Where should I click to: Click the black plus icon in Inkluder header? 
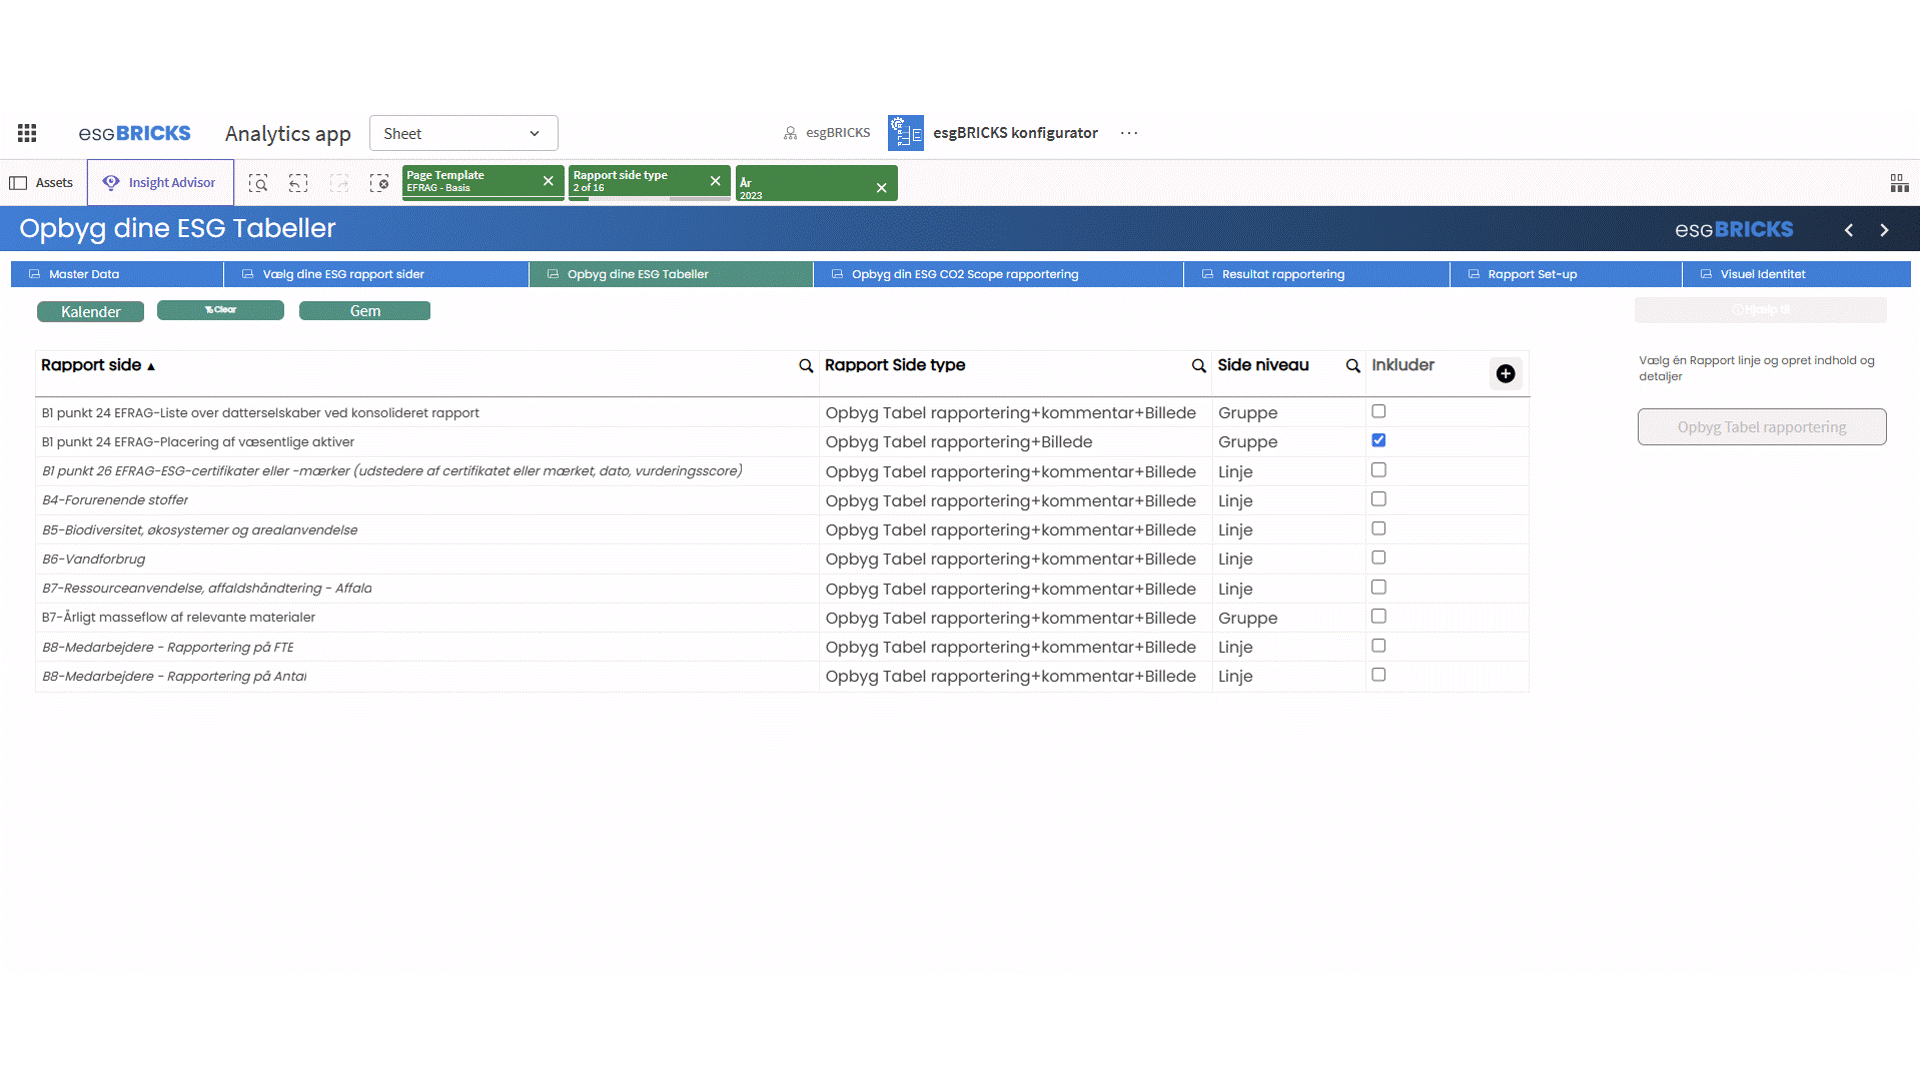click(x=1505, y=374)
